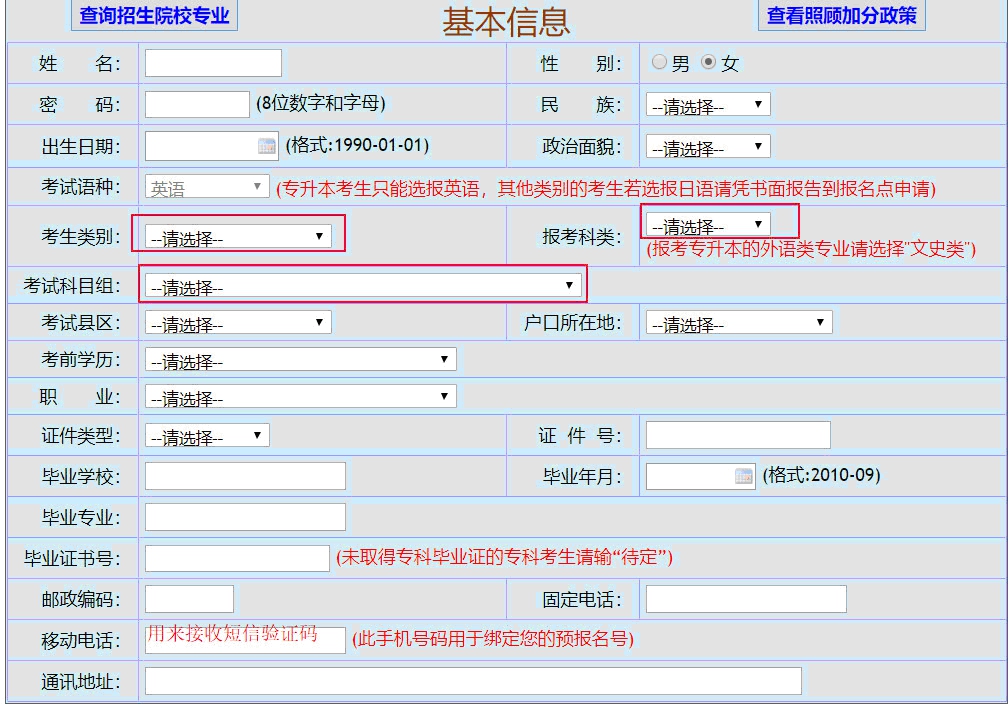Image resolution: width=1008 pixels, height=704 pixels.
Task: Expand the 职业 dropdown
Action: tap(300, 396)
